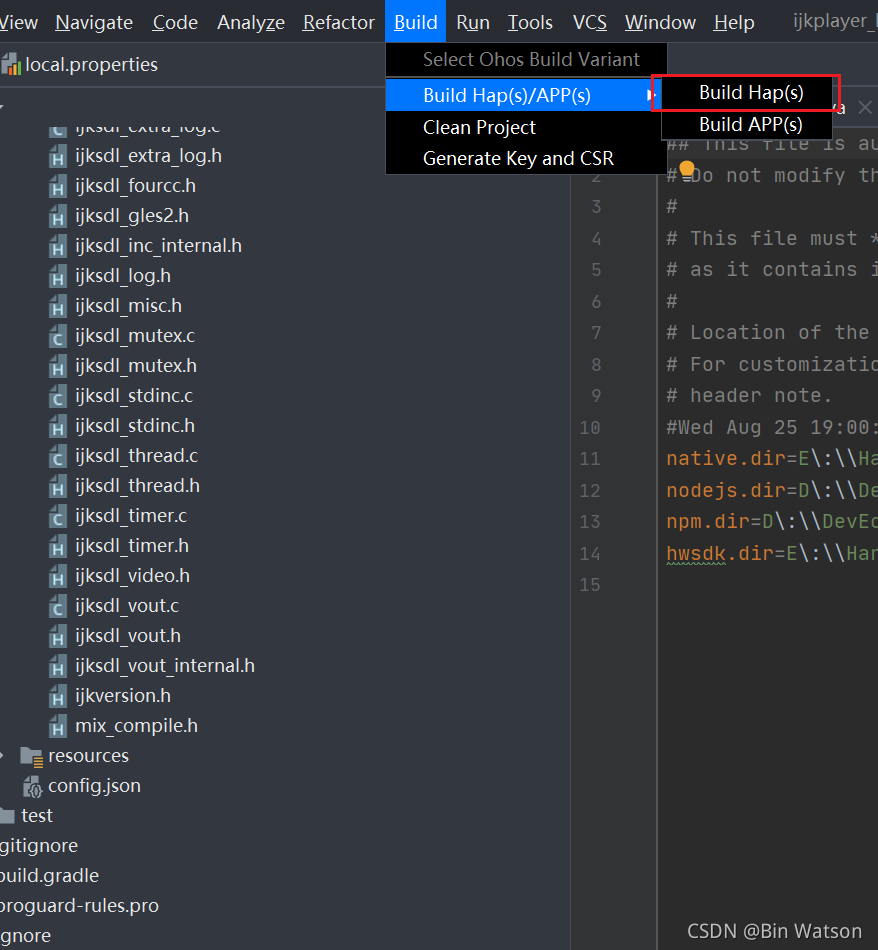
Task: Click the yellow lightbulb intention icon
Action: pyautogui.click(x=687, y=170)
